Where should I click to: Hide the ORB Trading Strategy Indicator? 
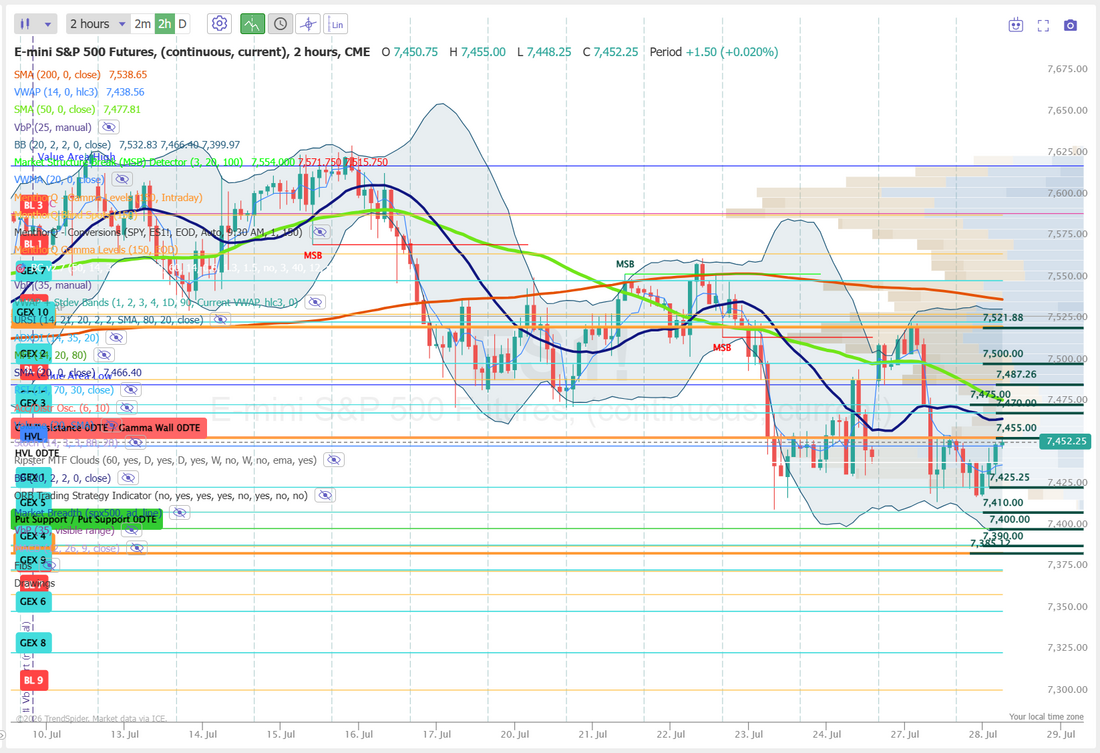point(325,495)
